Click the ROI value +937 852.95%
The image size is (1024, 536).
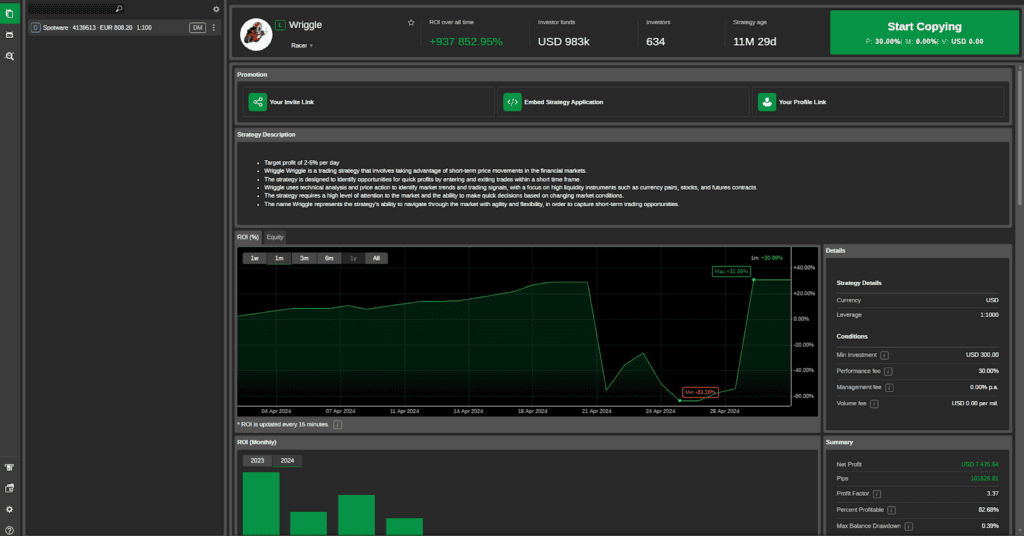[466, 42]
